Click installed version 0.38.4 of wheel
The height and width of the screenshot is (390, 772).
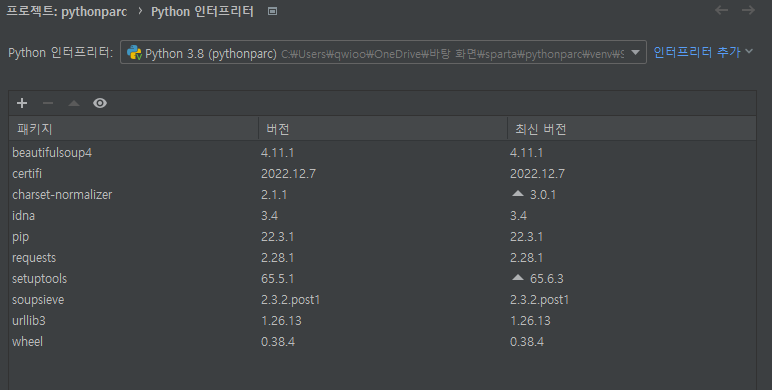[x=278, y=342]
